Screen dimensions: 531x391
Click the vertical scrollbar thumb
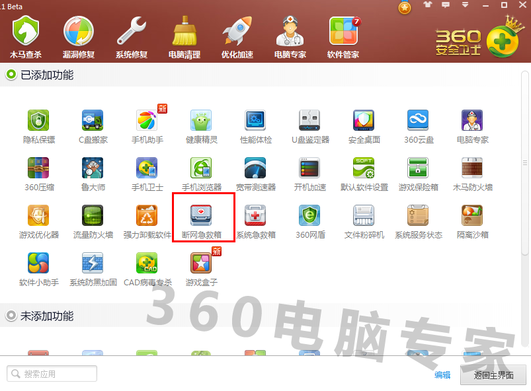525,162
